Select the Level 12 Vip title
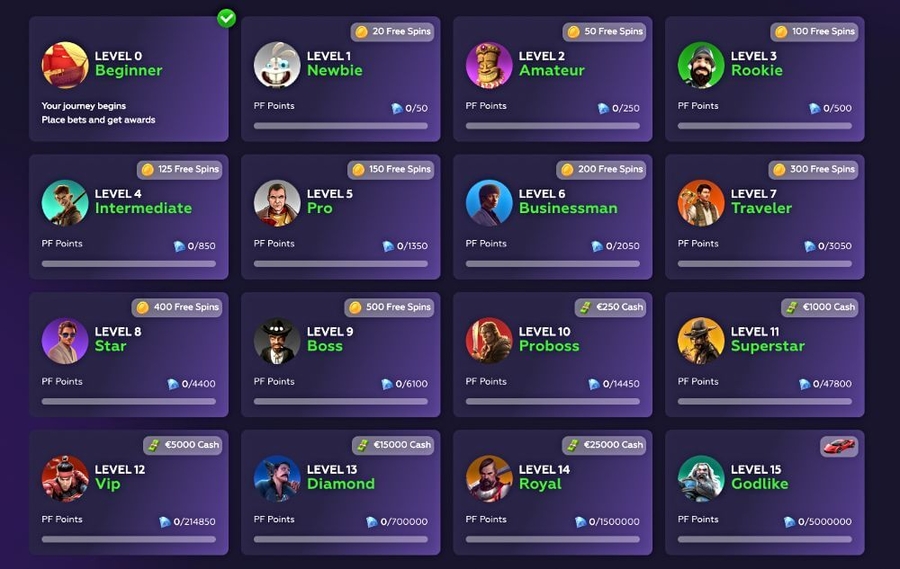Image resolution: width=900 pixels, height=569 pixels. [119, 477]
